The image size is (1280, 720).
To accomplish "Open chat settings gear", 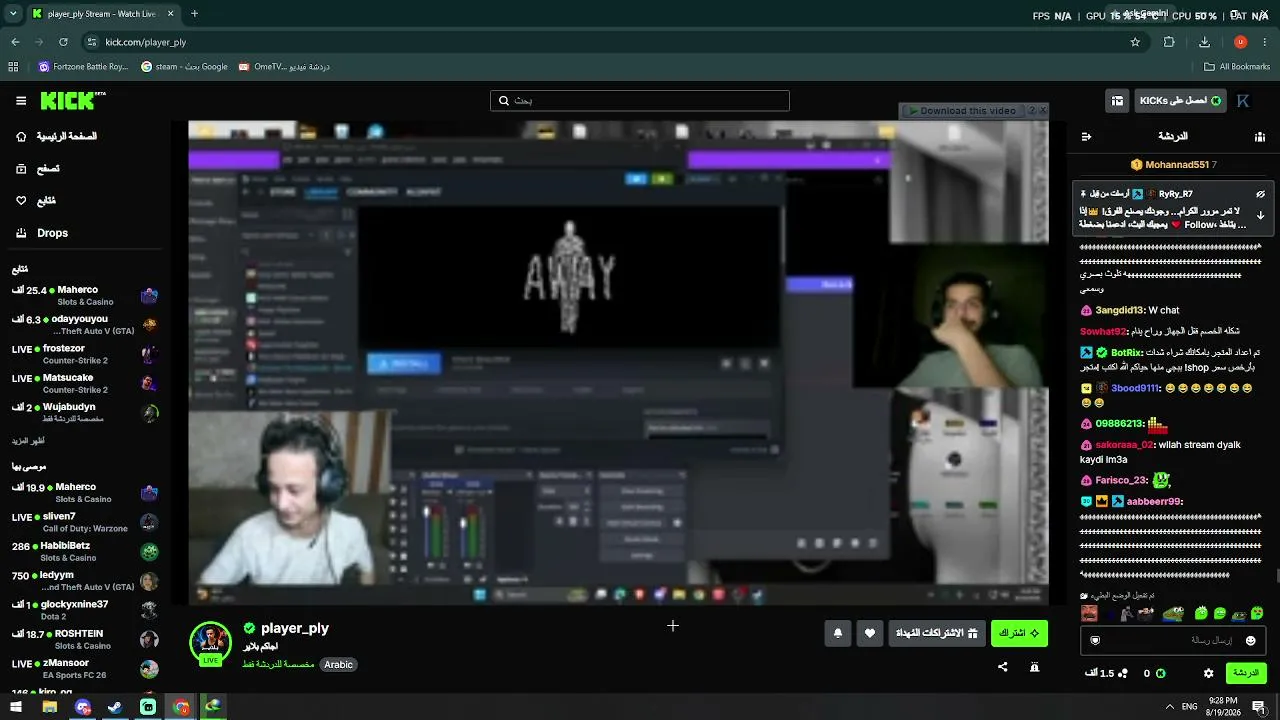I will pyautogui.click(x=1208, y=673).
